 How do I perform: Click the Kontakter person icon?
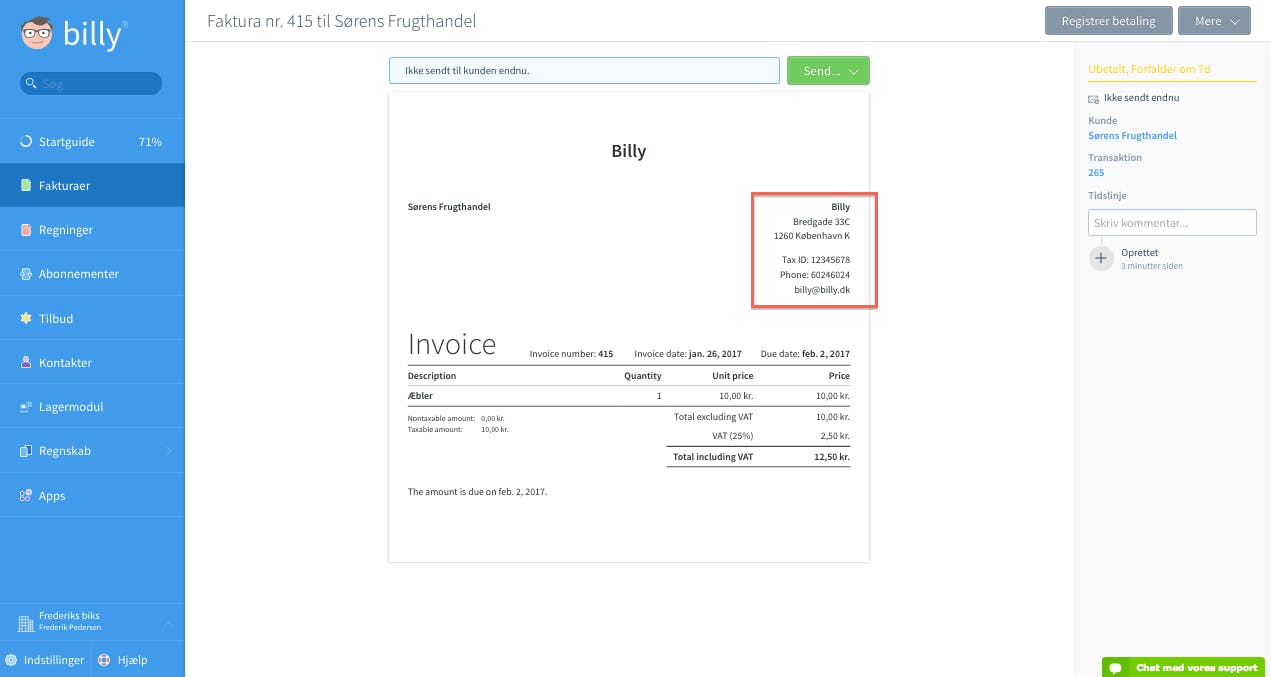tap(27, 362)
